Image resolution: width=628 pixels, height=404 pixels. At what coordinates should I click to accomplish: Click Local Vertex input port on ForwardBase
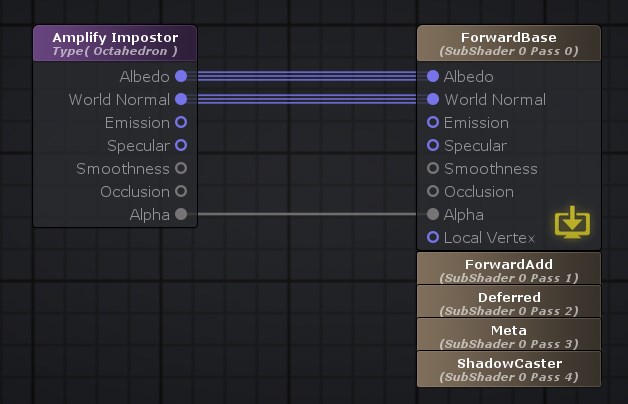(433, 237)
